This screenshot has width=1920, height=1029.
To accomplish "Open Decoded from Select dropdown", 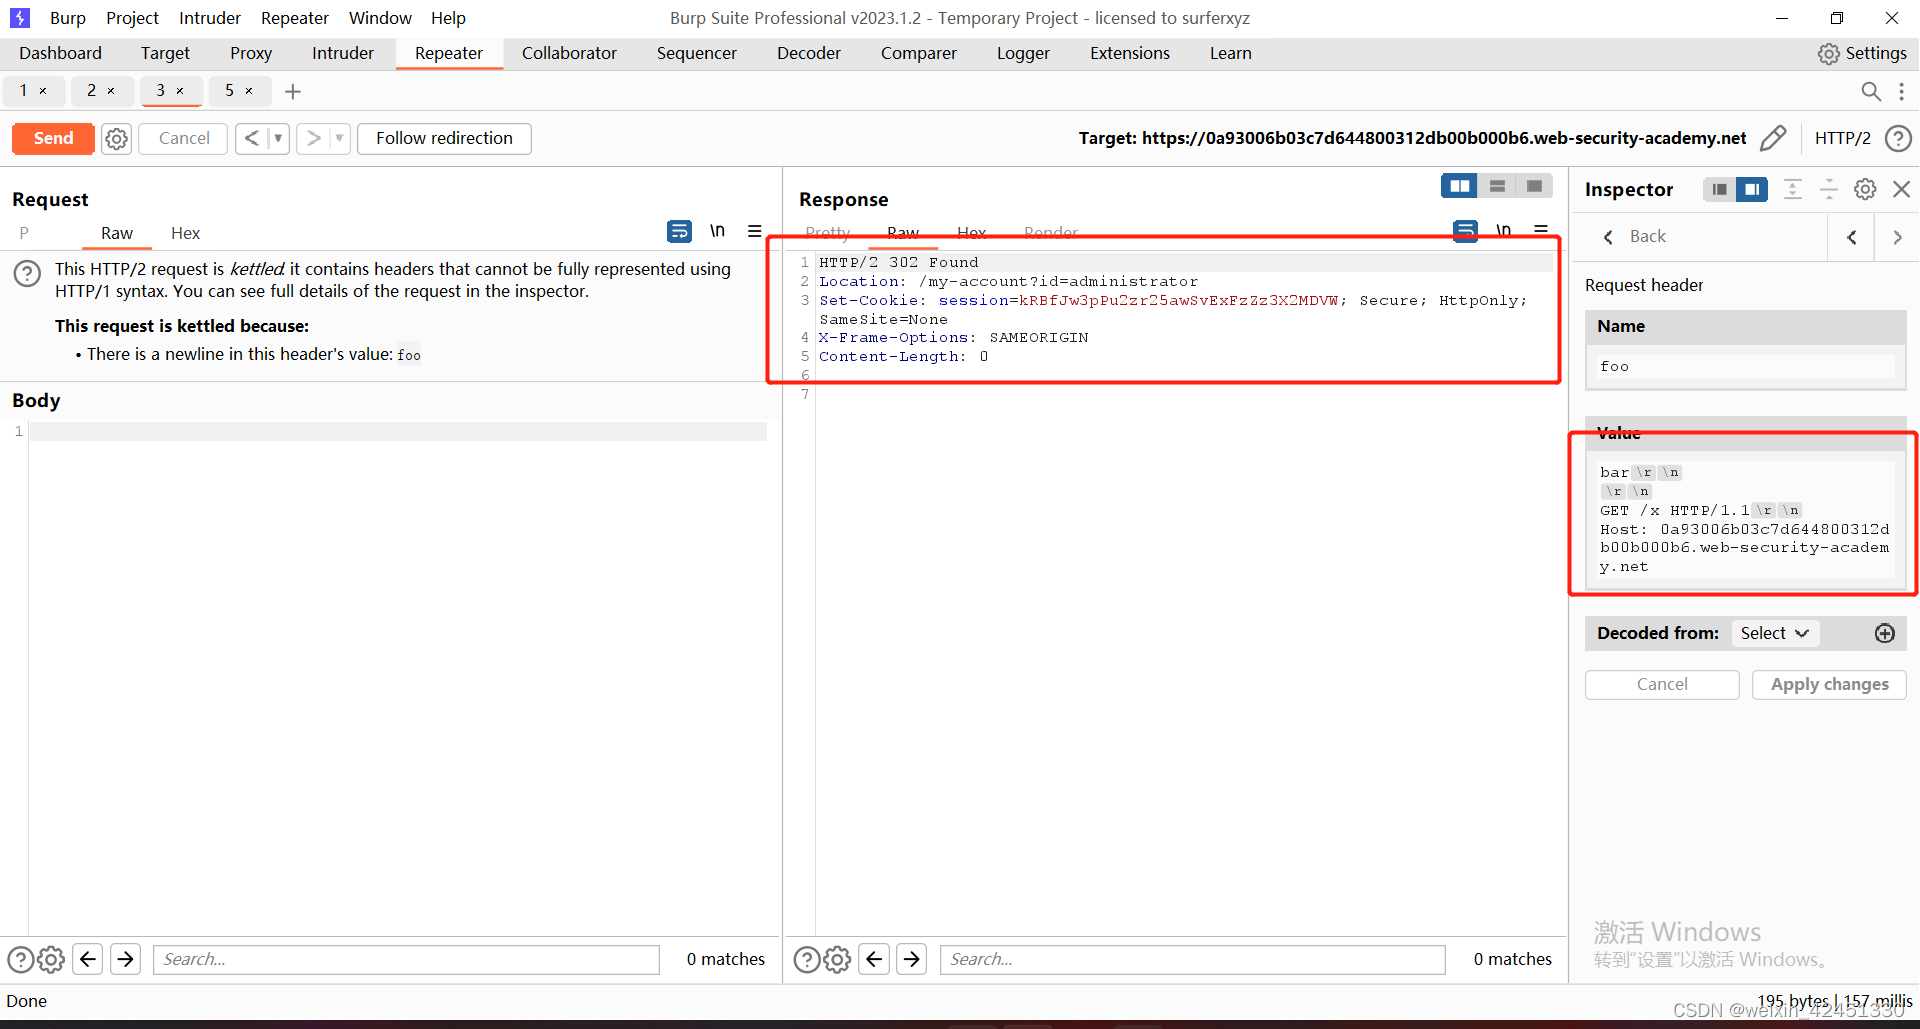I will pos(1775,633).
